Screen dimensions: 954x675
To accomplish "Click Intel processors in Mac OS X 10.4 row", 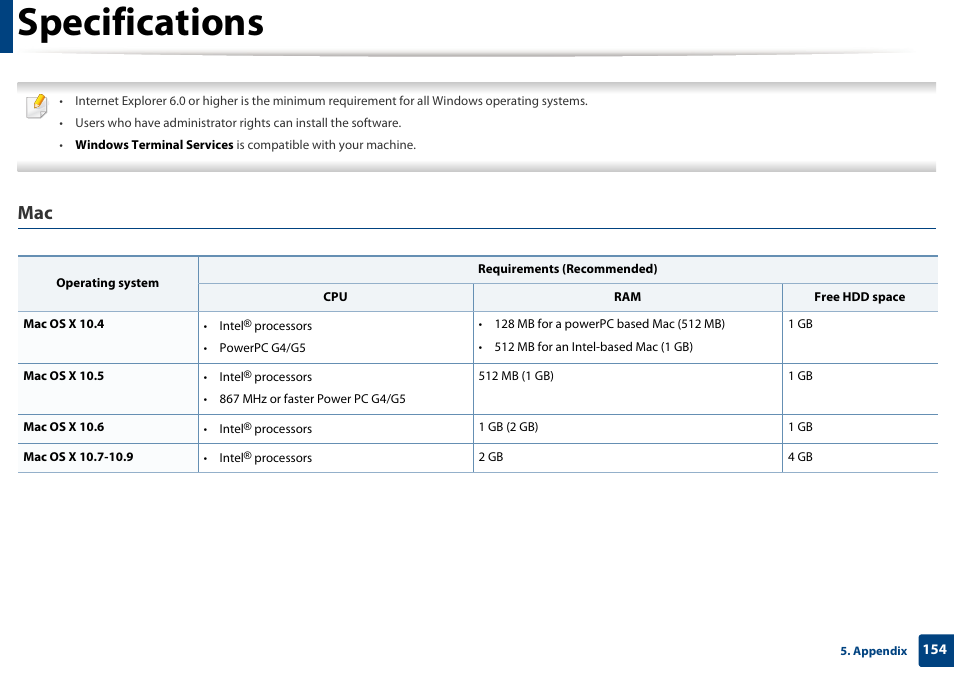I will click(265, 326).
